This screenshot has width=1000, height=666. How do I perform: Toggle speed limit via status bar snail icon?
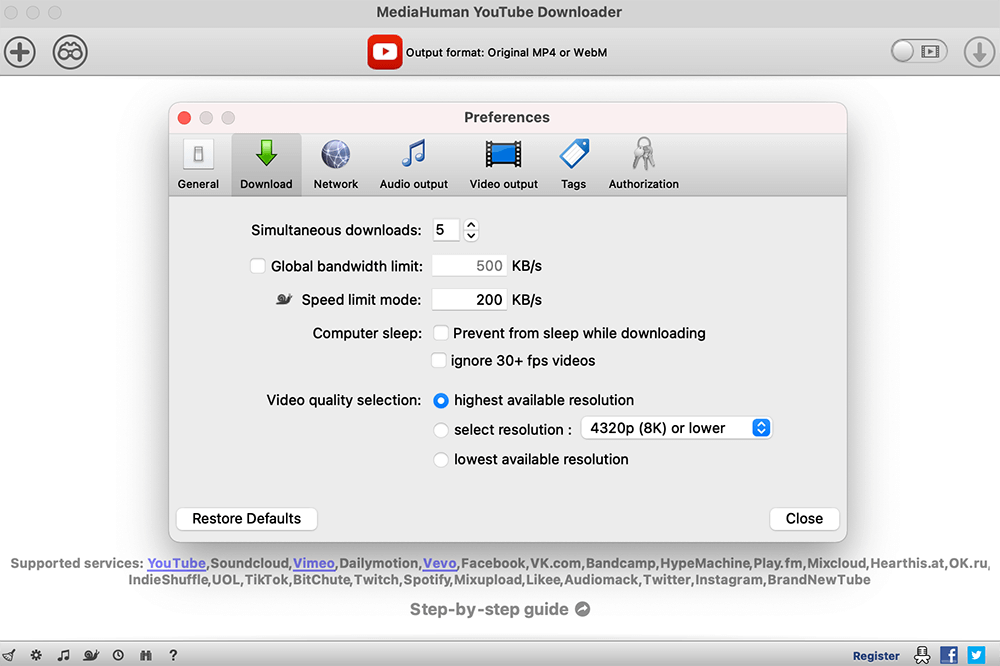(91, 655)
